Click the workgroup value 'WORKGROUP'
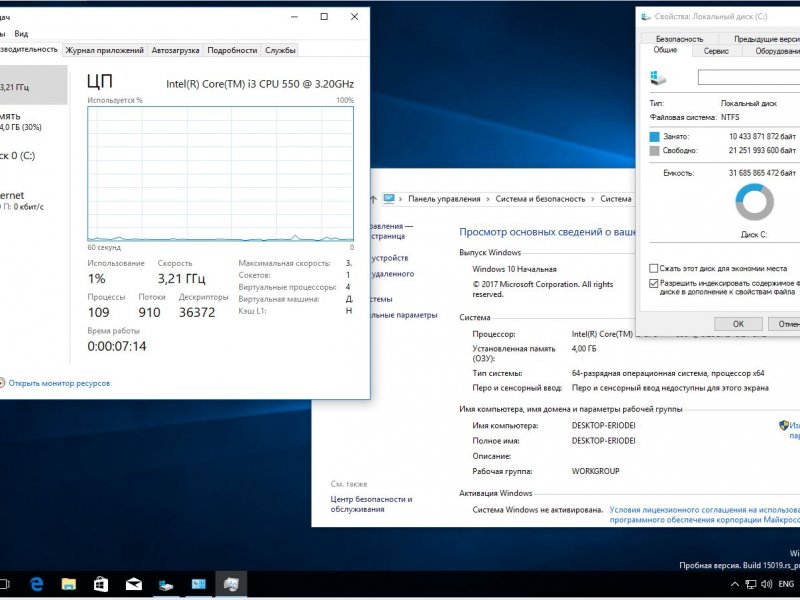 tap(595, 471)
